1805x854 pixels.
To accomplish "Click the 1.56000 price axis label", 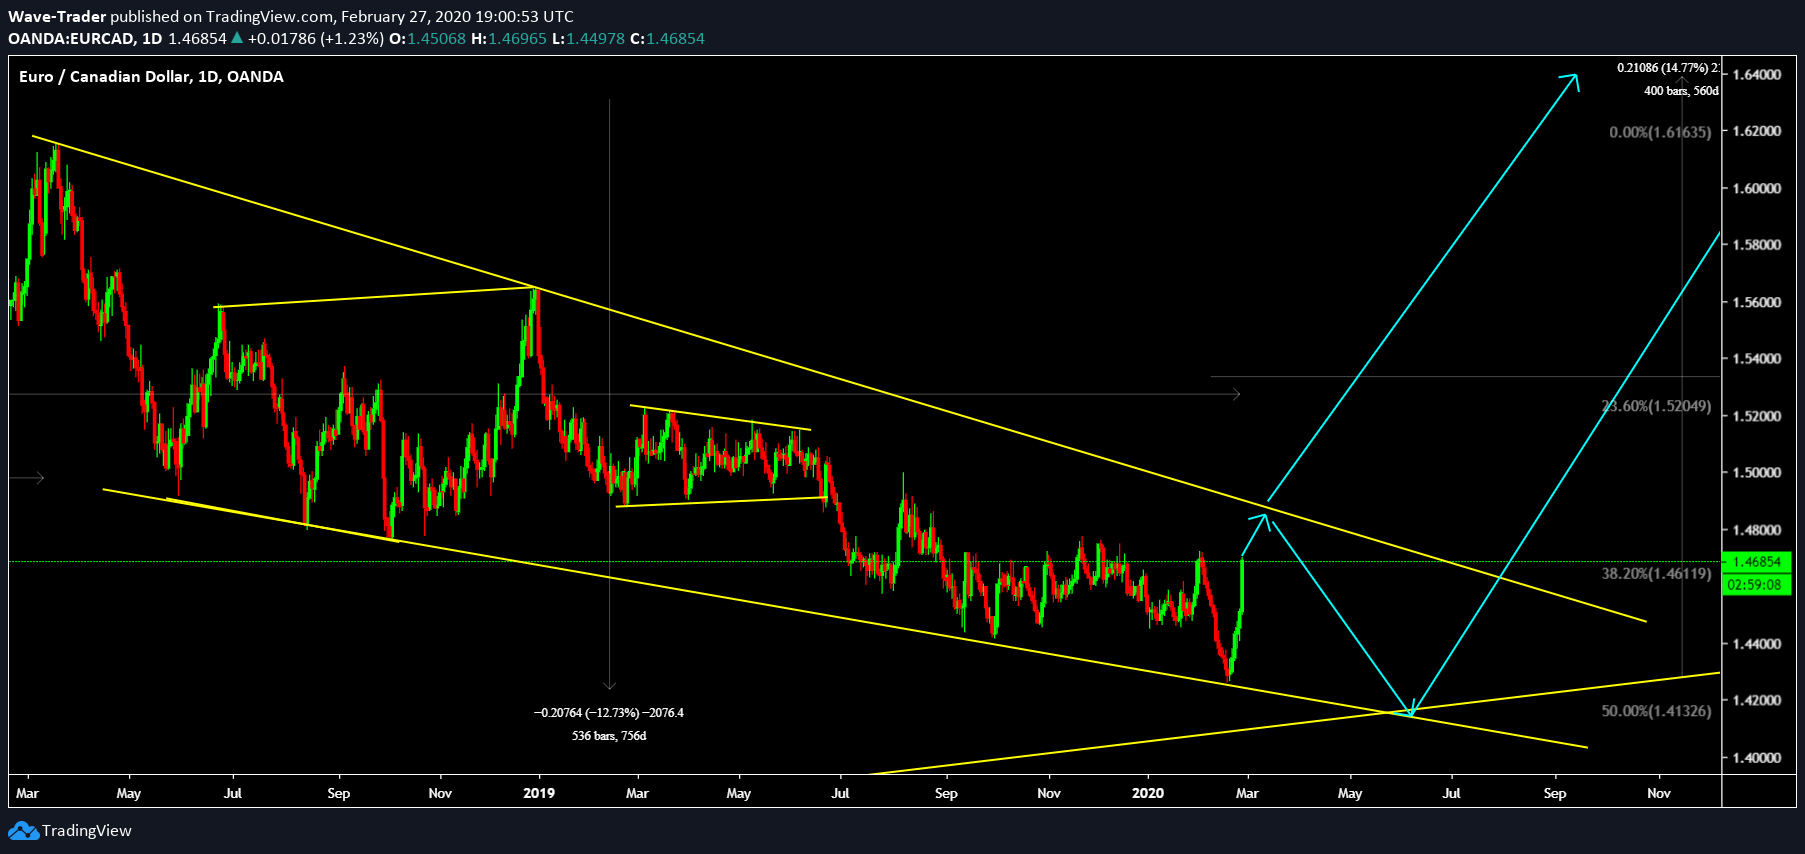I will coord(1757,302).
